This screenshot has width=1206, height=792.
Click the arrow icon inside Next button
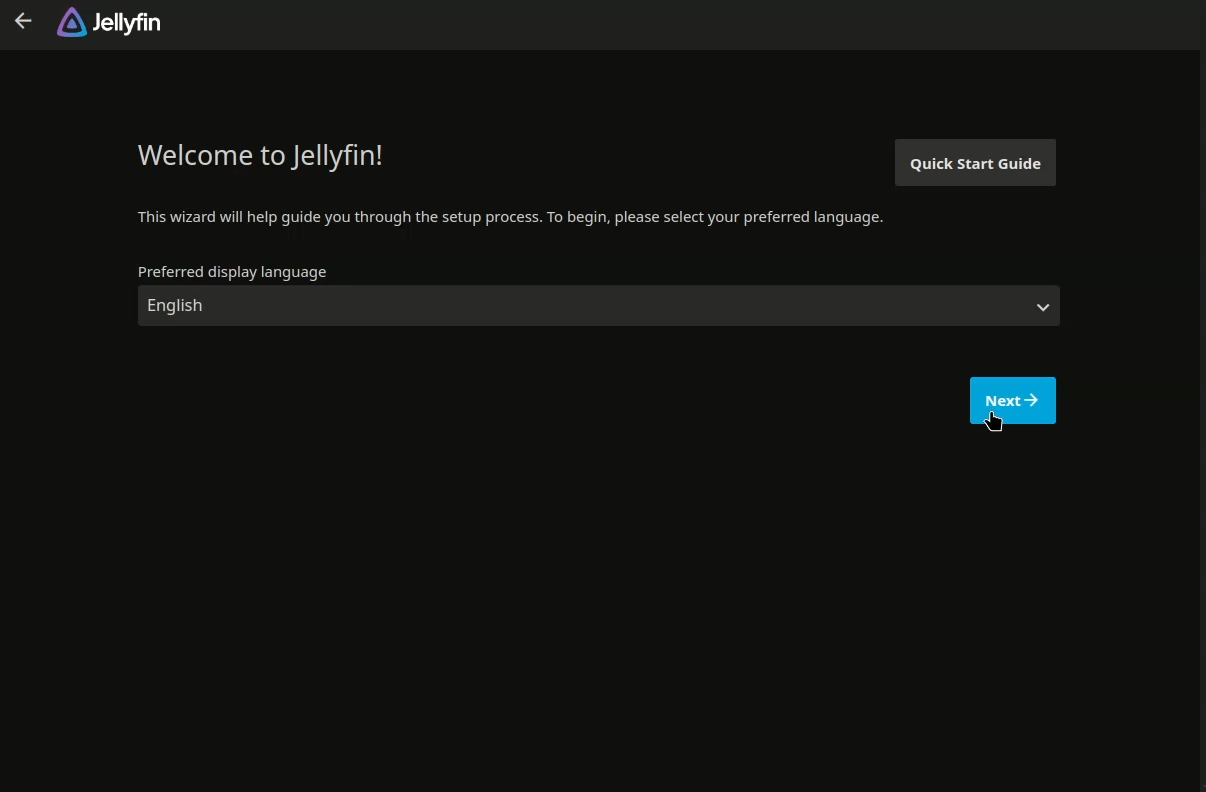(1031, 400)
